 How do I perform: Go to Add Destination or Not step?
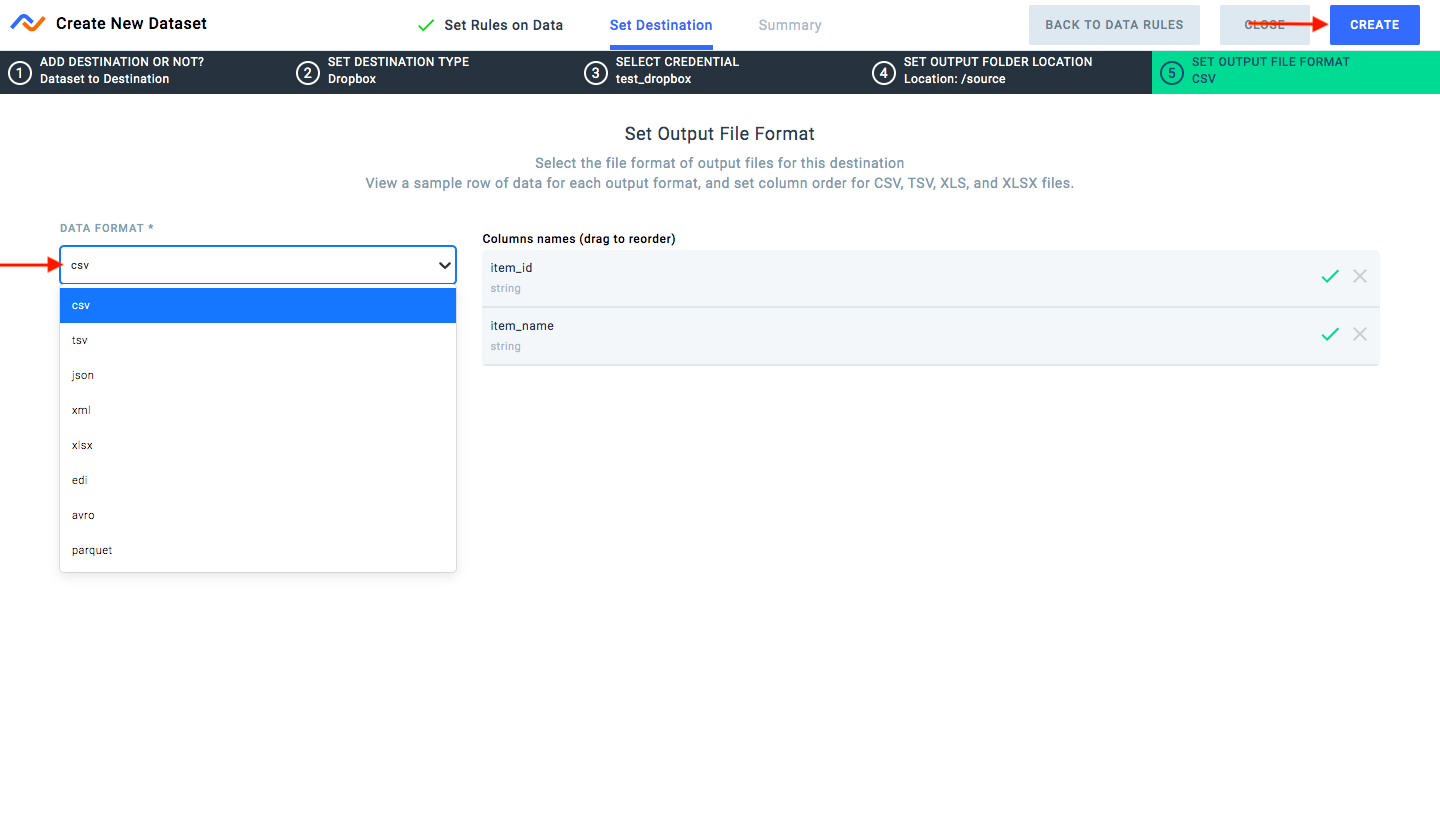pyautogui.click(x=144, y=73)
